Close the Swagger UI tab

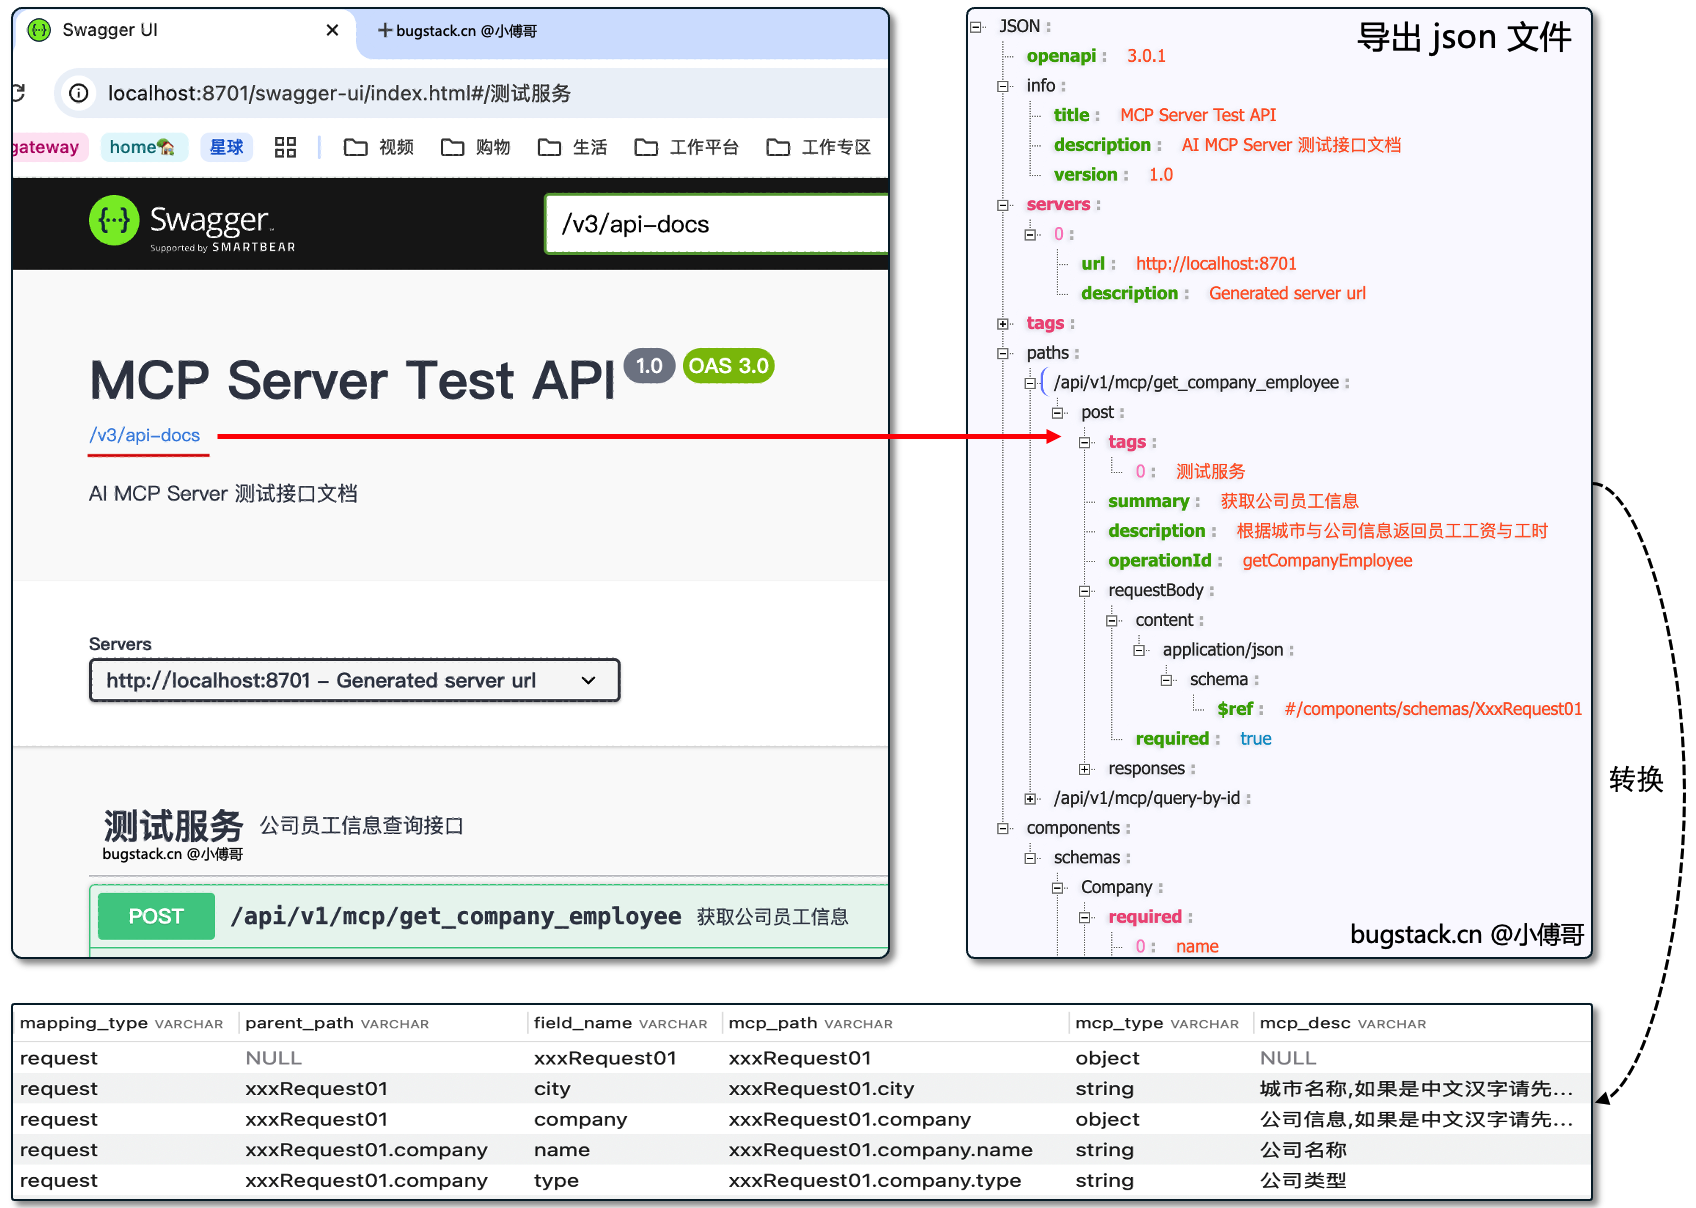coord(332,30)
